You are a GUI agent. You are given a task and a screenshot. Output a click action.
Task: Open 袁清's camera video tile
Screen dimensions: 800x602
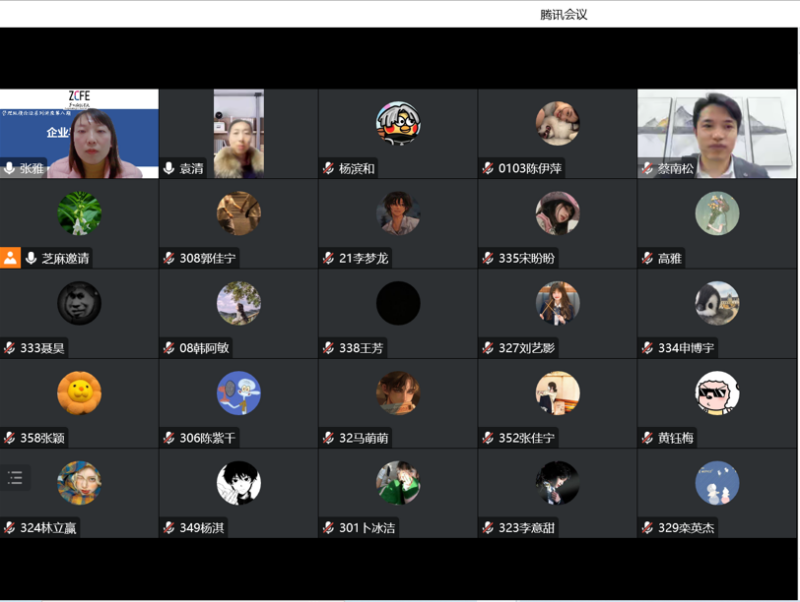[x=238, y=132]
